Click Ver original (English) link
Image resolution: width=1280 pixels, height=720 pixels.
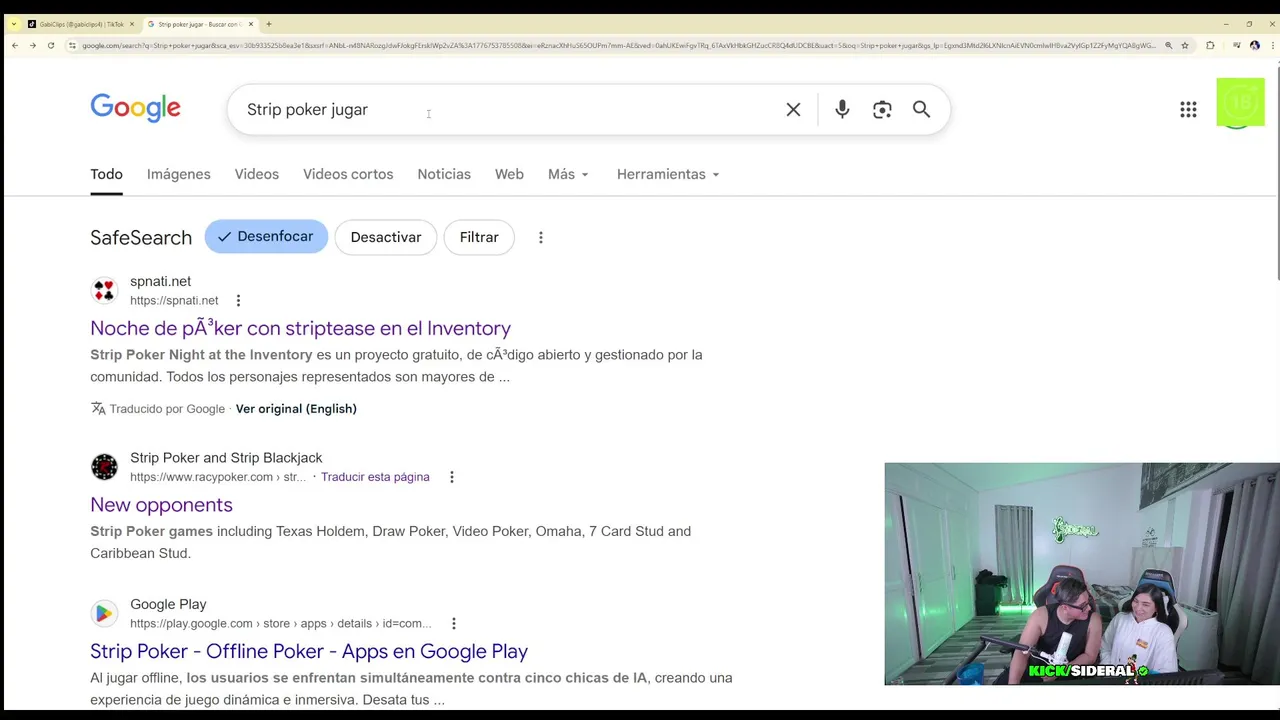pyautogui.click(x=296, y=408)
